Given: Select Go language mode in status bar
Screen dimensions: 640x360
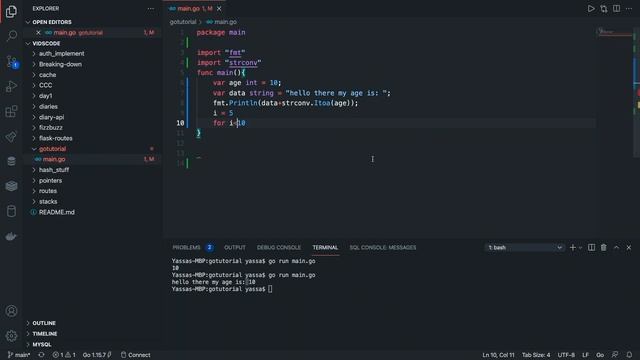Looking at the screenshot, I should coord(600,355).
